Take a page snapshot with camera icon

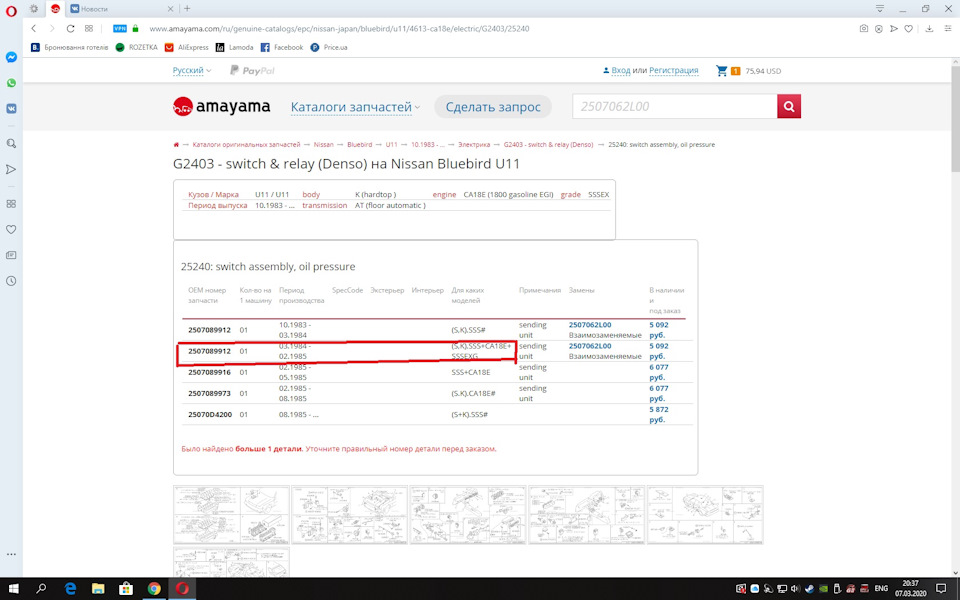coord(863,28)
